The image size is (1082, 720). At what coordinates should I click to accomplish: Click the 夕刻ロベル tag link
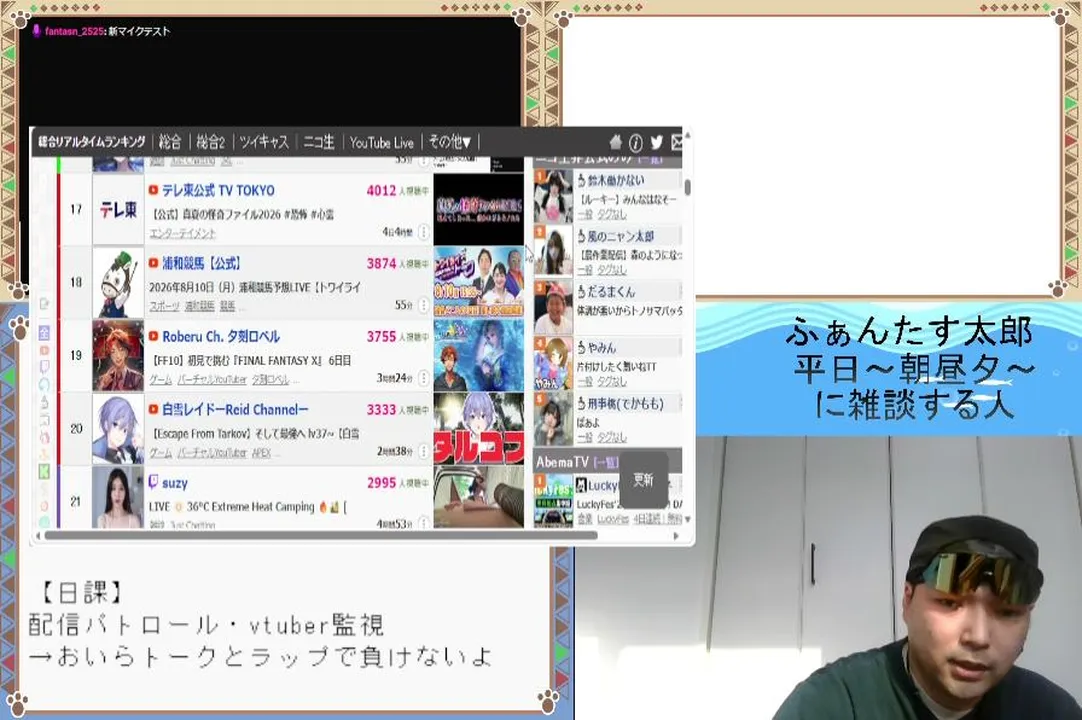coord(270,380)
